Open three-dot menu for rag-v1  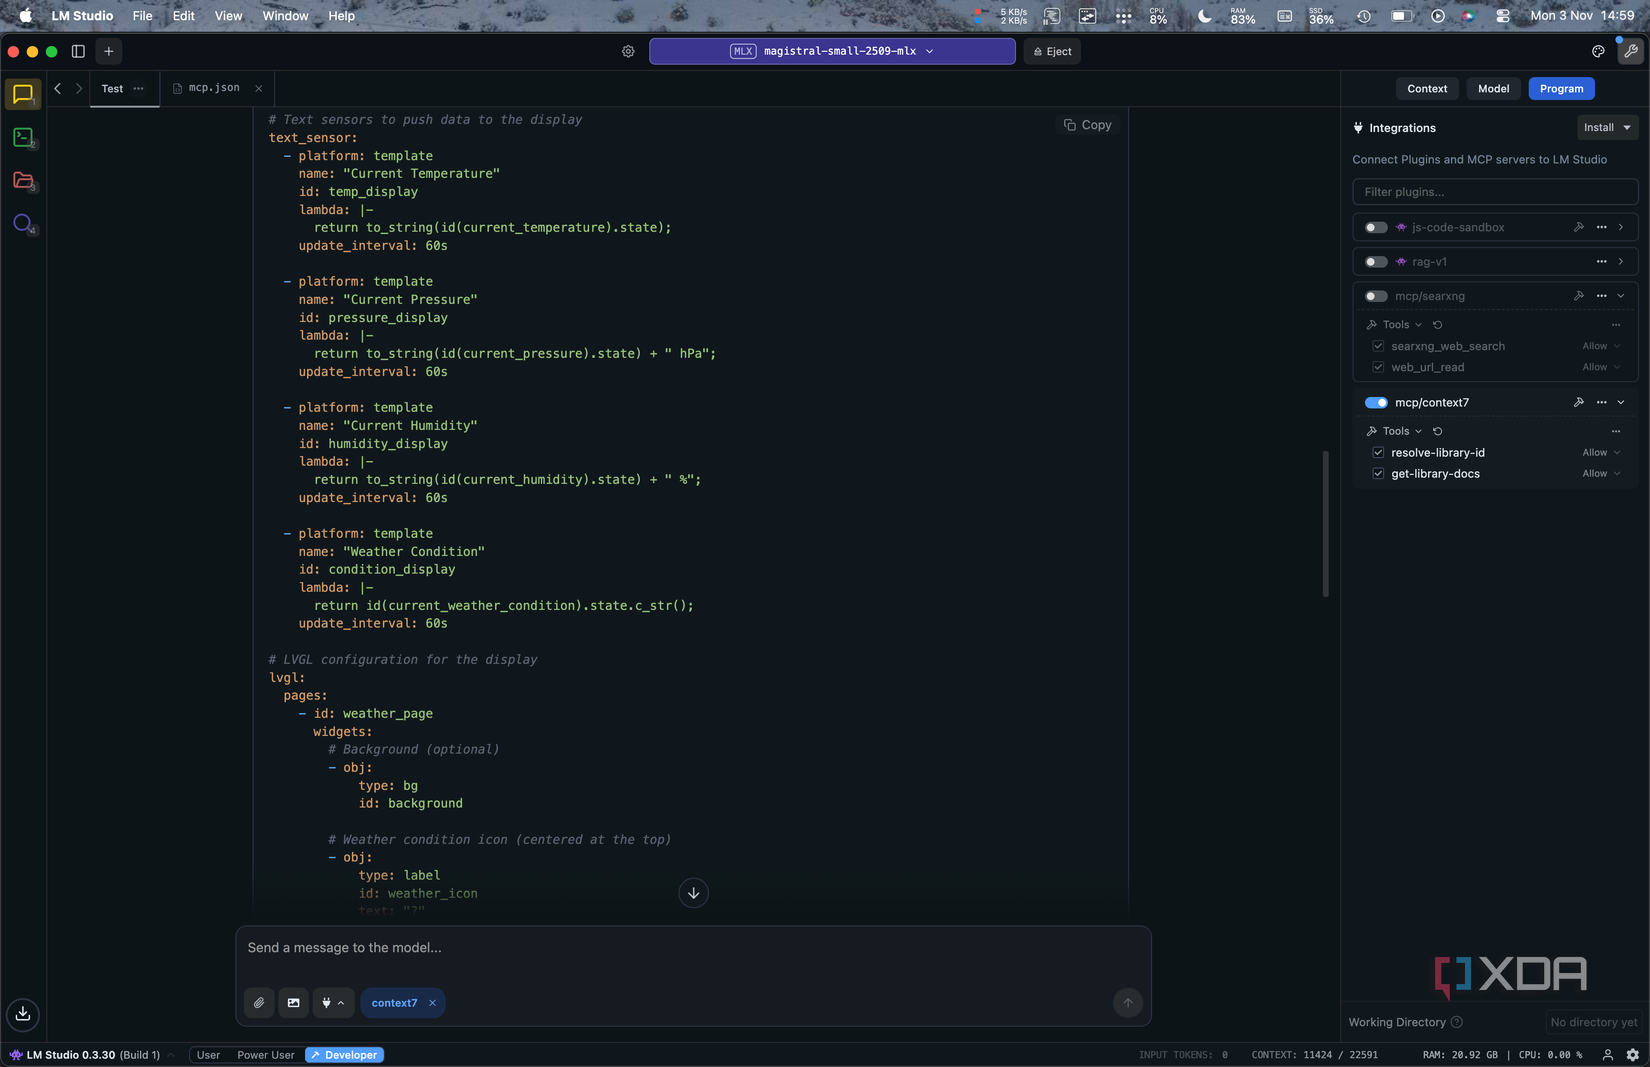click(x=1601, y=262)
